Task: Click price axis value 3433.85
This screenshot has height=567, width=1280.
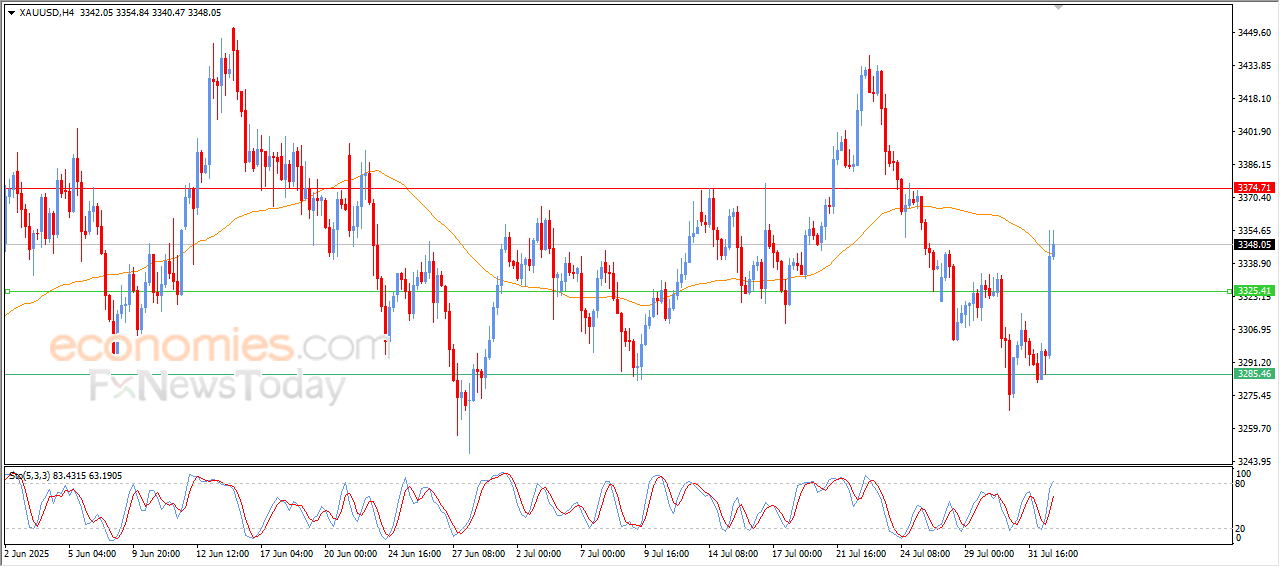Action: (1254, 66)
